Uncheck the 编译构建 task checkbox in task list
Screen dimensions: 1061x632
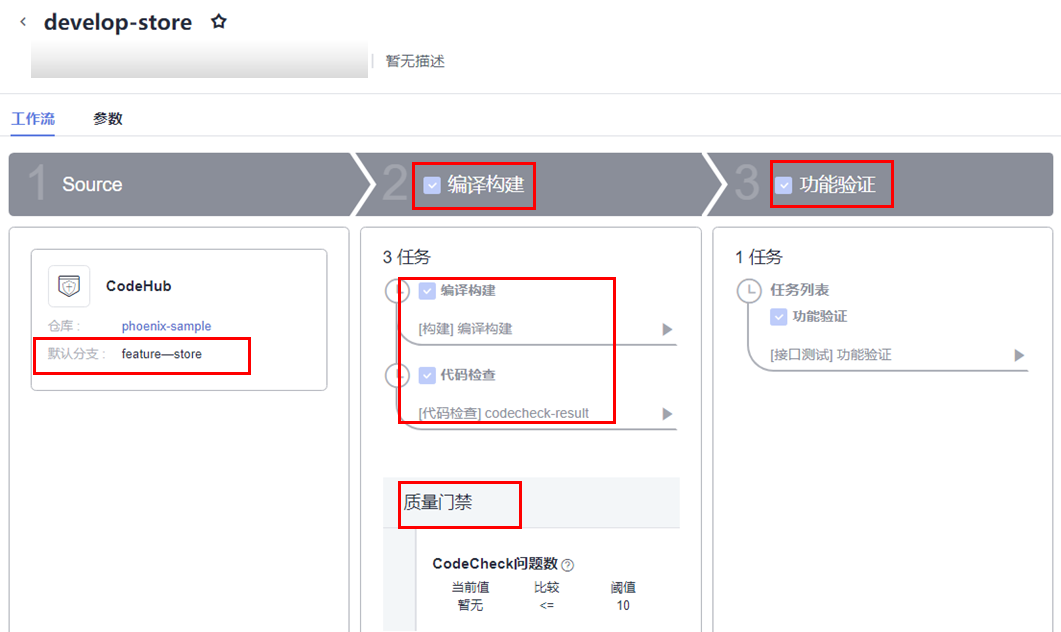[427, 291]
